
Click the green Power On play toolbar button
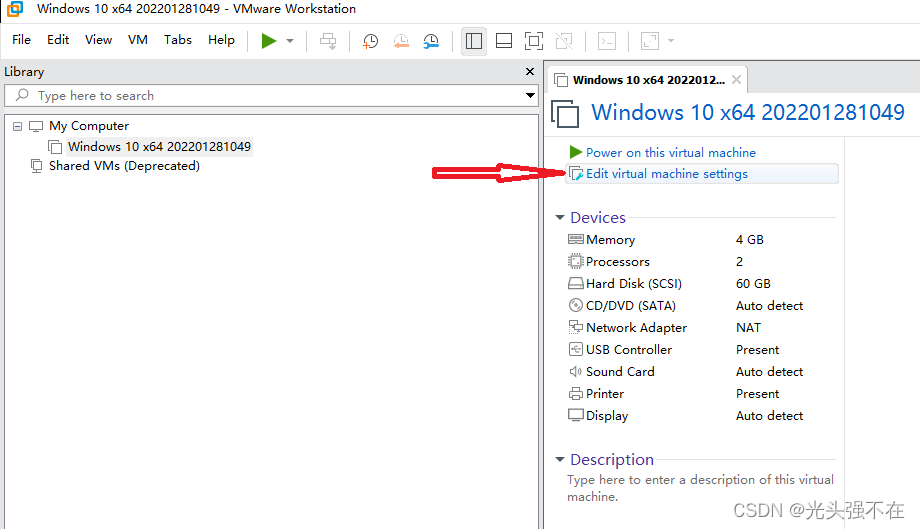[269, 41]
